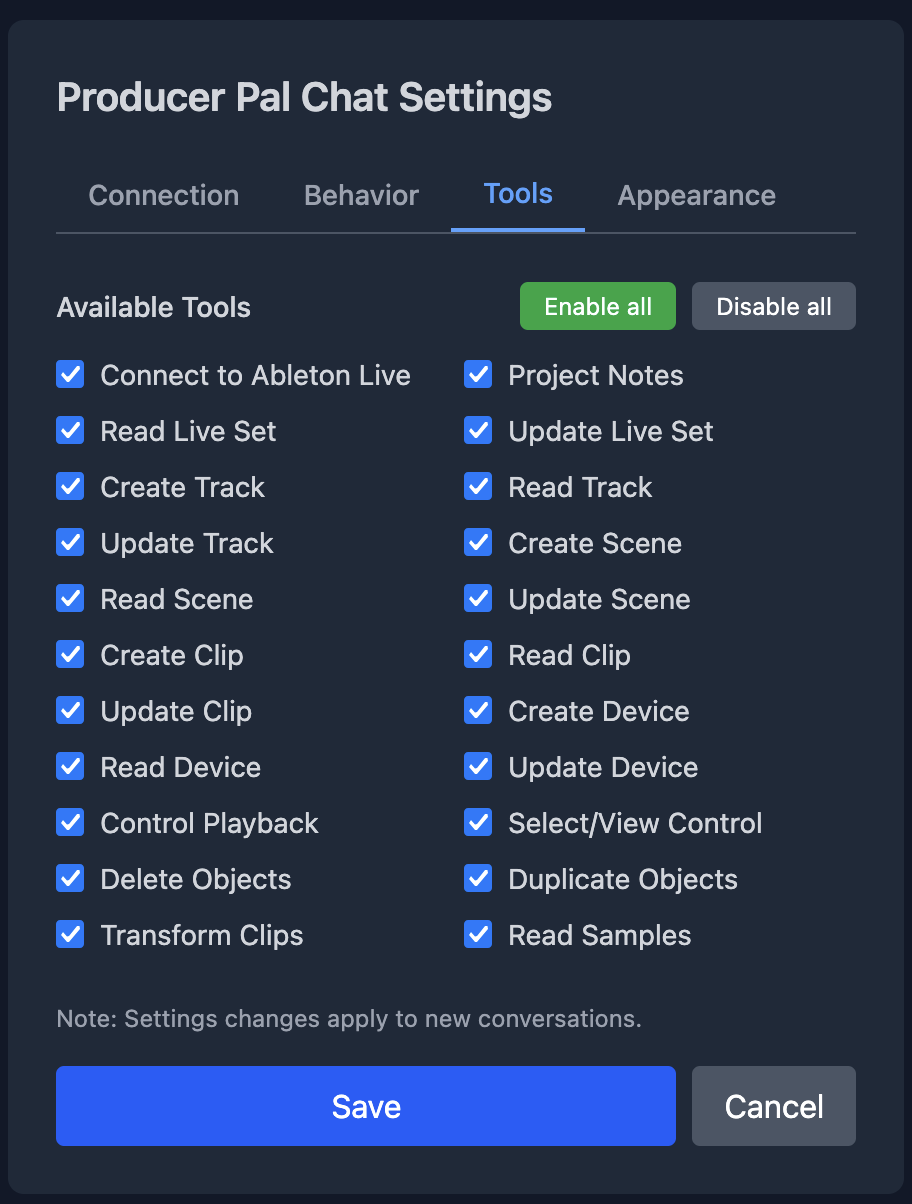This screenshot has height=1204, width=912.
Task: Uncheck the Select/View Control tool
Action: pos(478,823)
